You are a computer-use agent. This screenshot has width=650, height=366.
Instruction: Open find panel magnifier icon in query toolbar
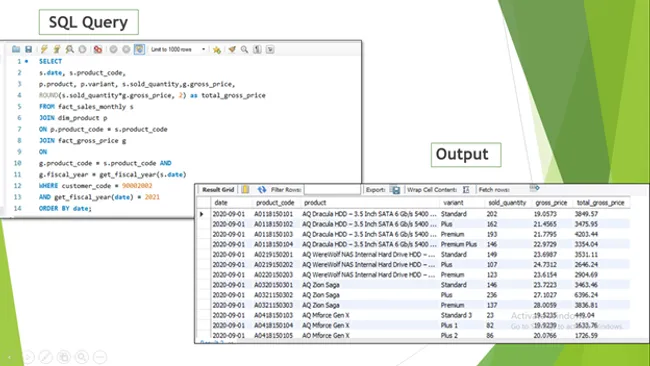pos(245,49)
